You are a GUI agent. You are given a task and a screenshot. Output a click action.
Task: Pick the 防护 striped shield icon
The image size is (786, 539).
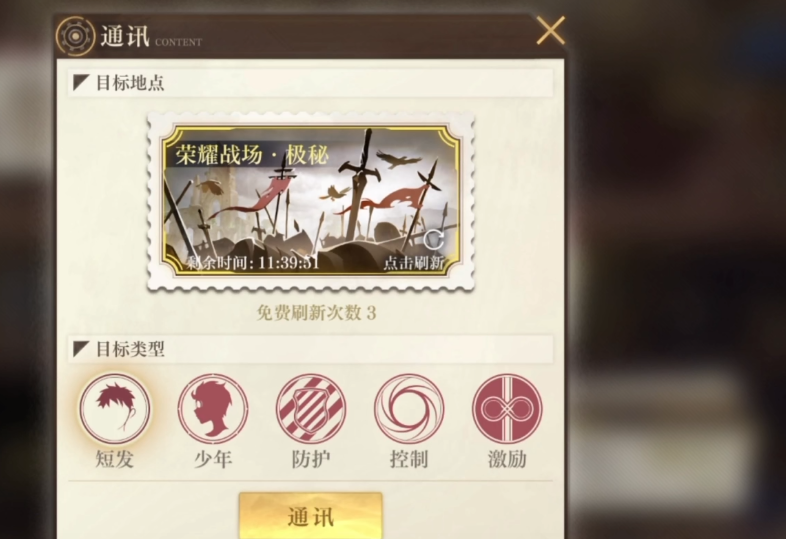[x=311, y=409]
